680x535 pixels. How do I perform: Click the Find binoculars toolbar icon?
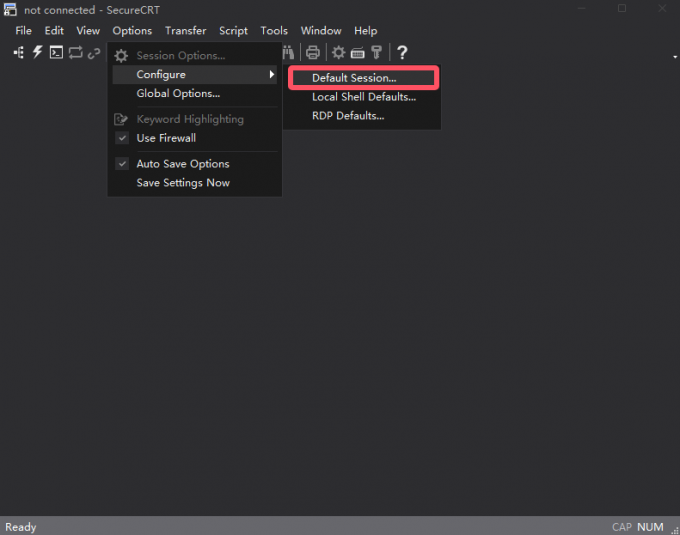click(288, 52)
